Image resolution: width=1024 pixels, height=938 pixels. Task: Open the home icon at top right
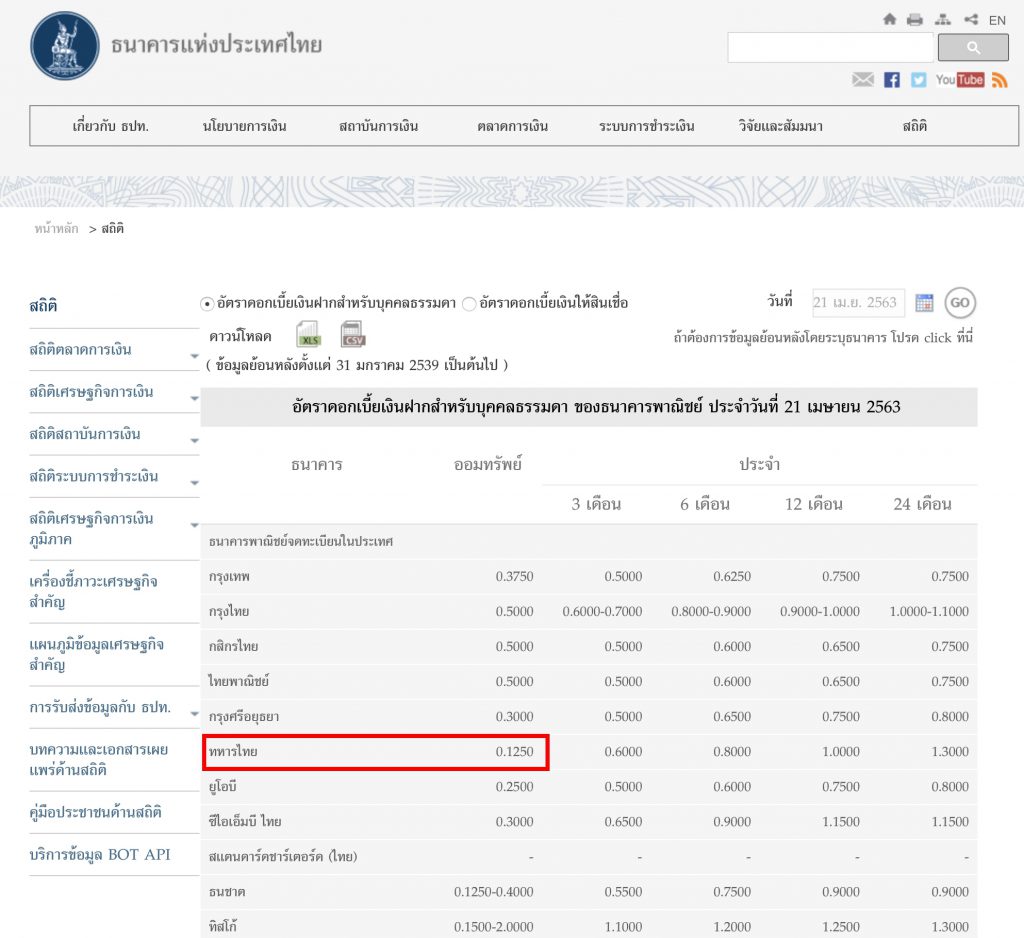(x=889, y=19)
